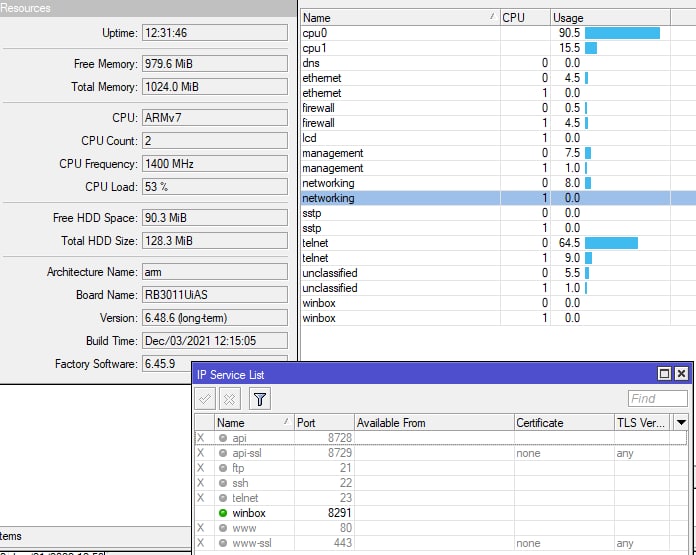Click TLS 'any' in www-ssl row
The image size is (696, 555).
tap(625, 543)
